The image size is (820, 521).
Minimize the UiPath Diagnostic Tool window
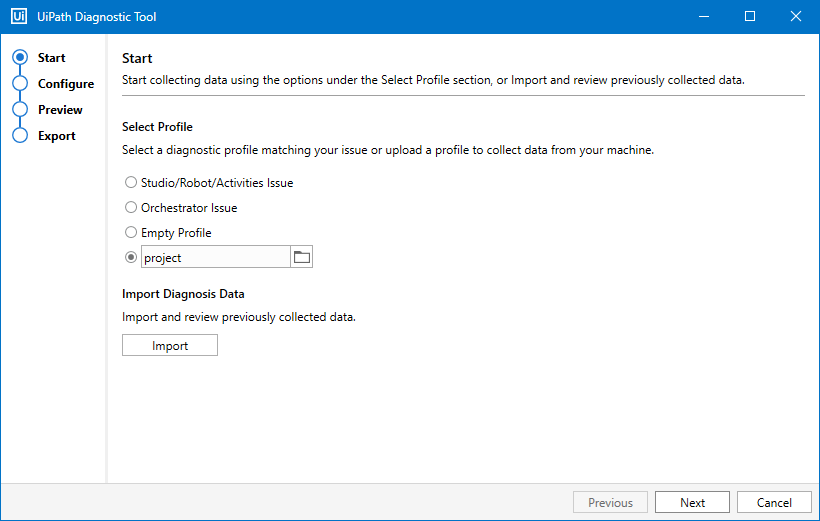click(705, 17)
